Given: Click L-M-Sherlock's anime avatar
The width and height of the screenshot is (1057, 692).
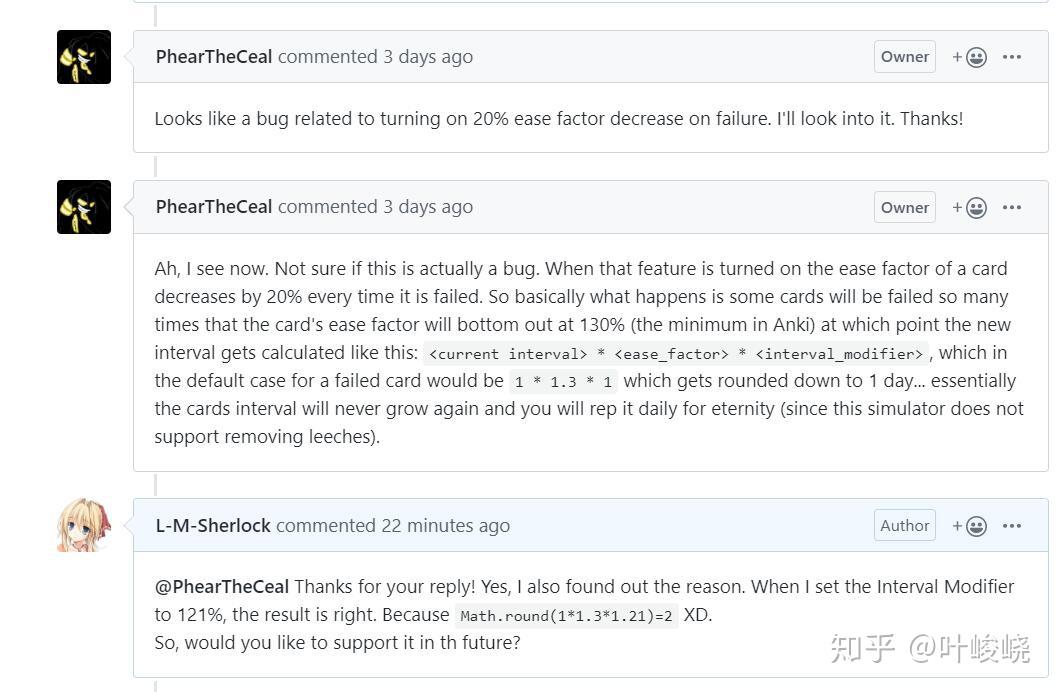Looking at the screenshot, I should click(x=84, y=525).
